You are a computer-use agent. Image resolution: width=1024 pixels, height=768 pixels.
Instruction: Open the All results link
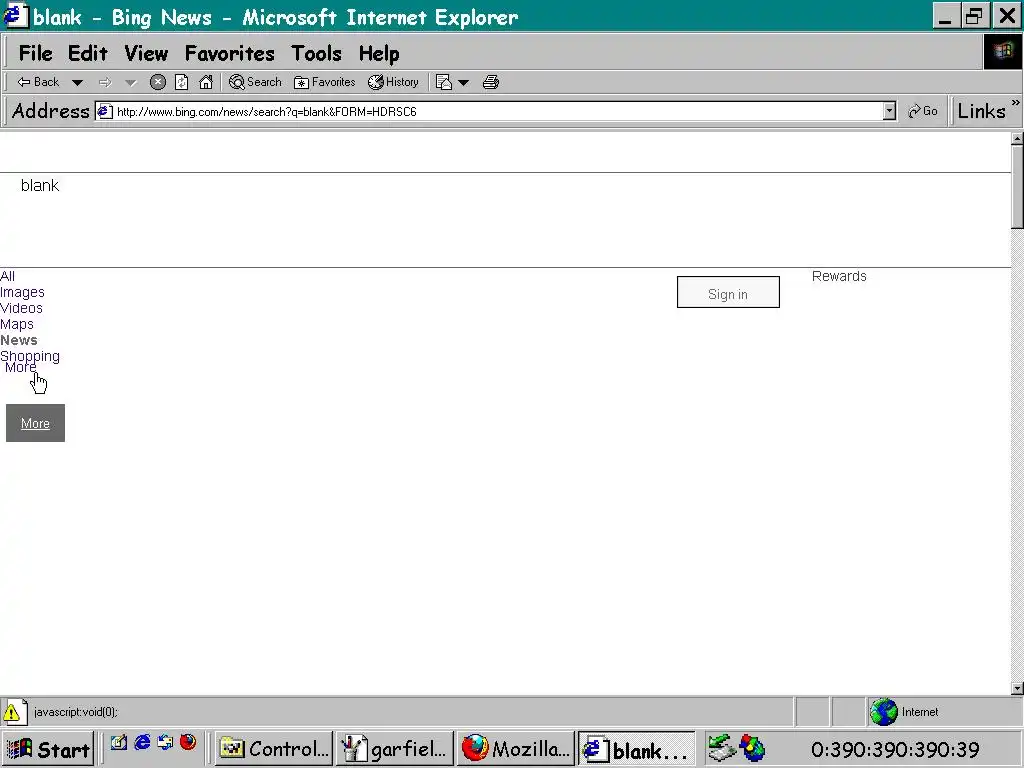pos(7,276)
